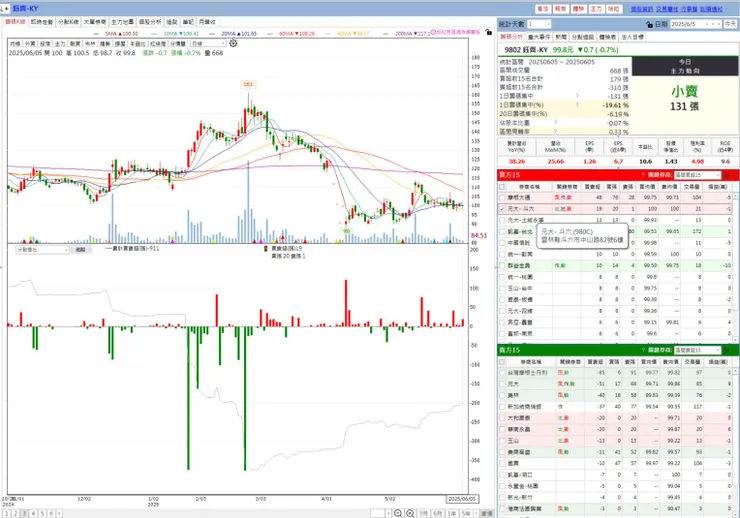Click buy table scroll down arrow
The image size is (740, 518).
(735, 339)
